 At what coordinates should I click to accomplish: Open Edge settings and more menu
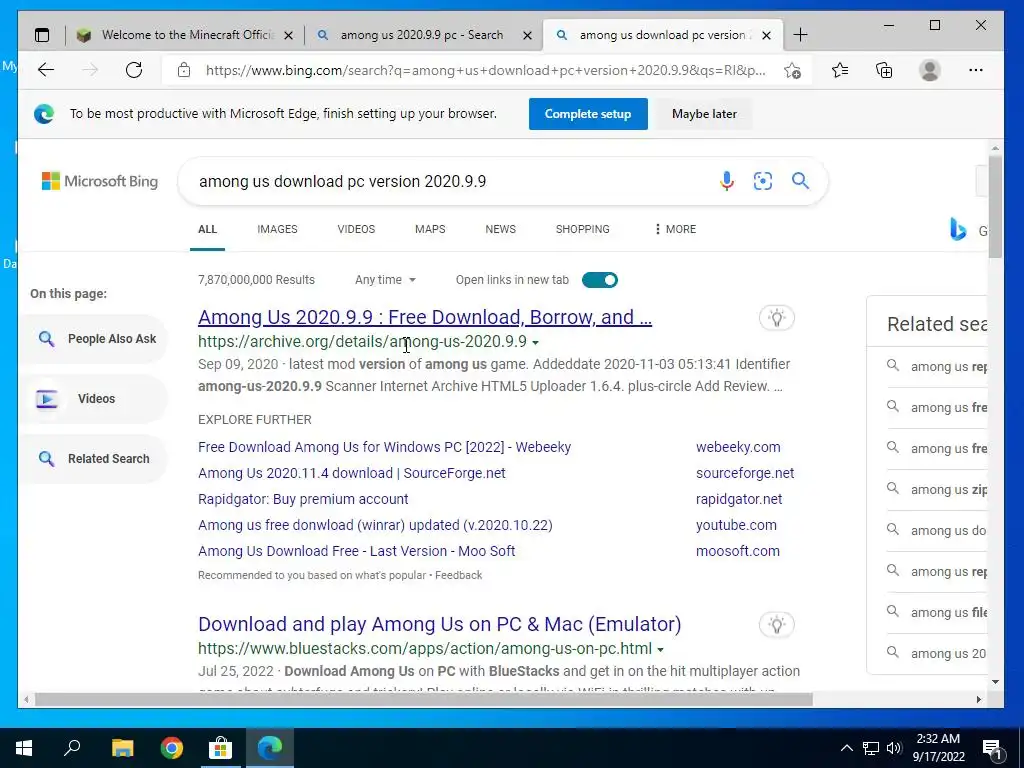point(976,70)
